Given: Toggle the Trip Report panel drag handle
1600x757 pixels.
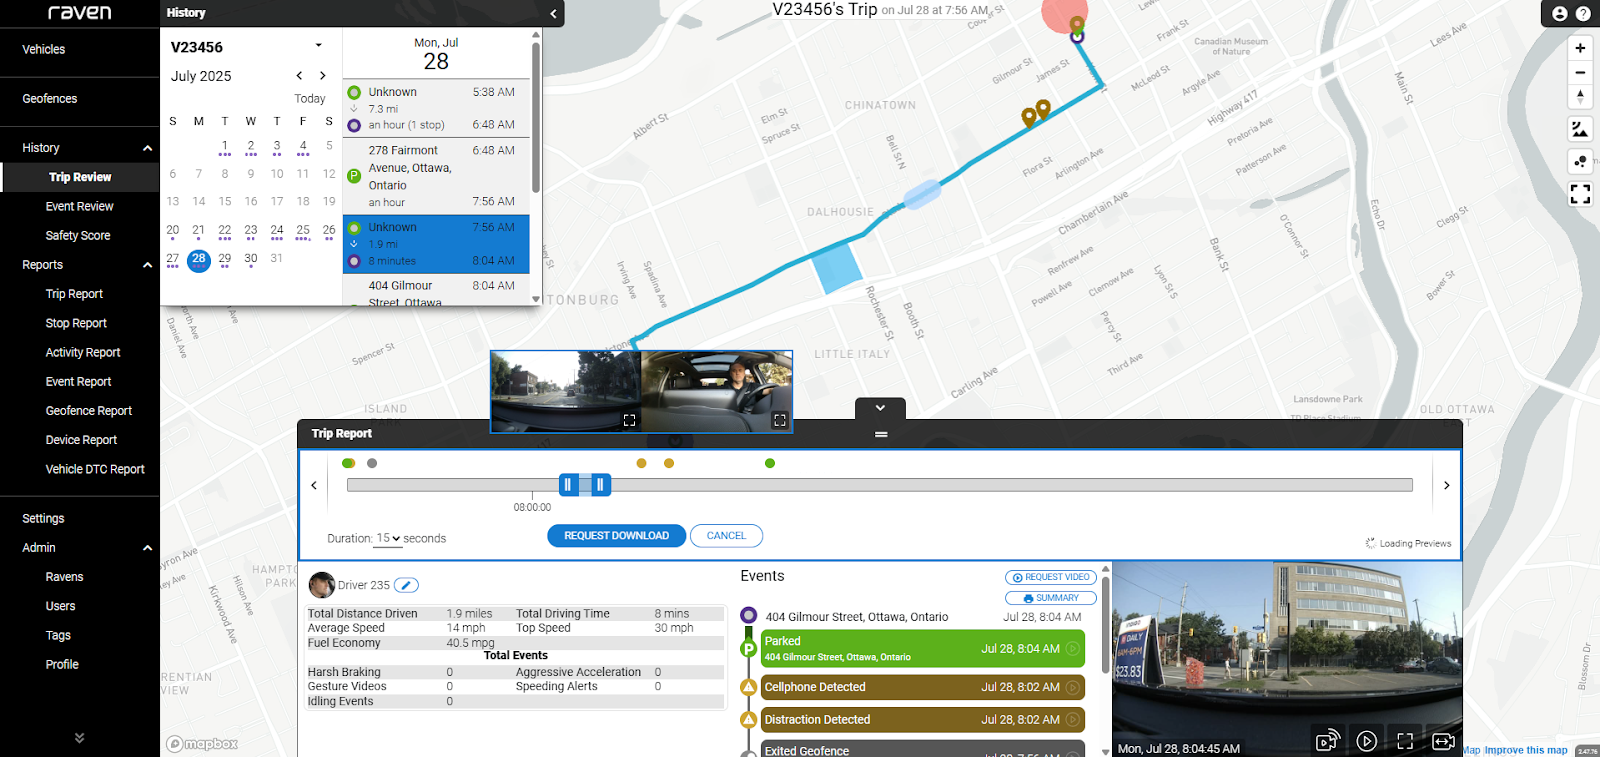Looking at the screenshot, I should (881, 434).
